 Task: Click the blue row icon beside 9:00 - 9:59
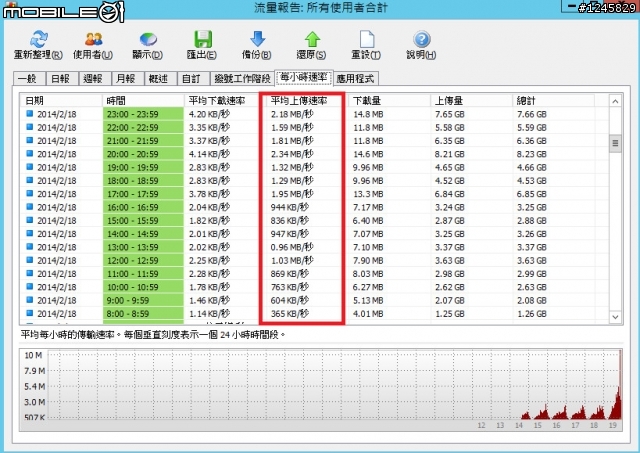[29, 300]
